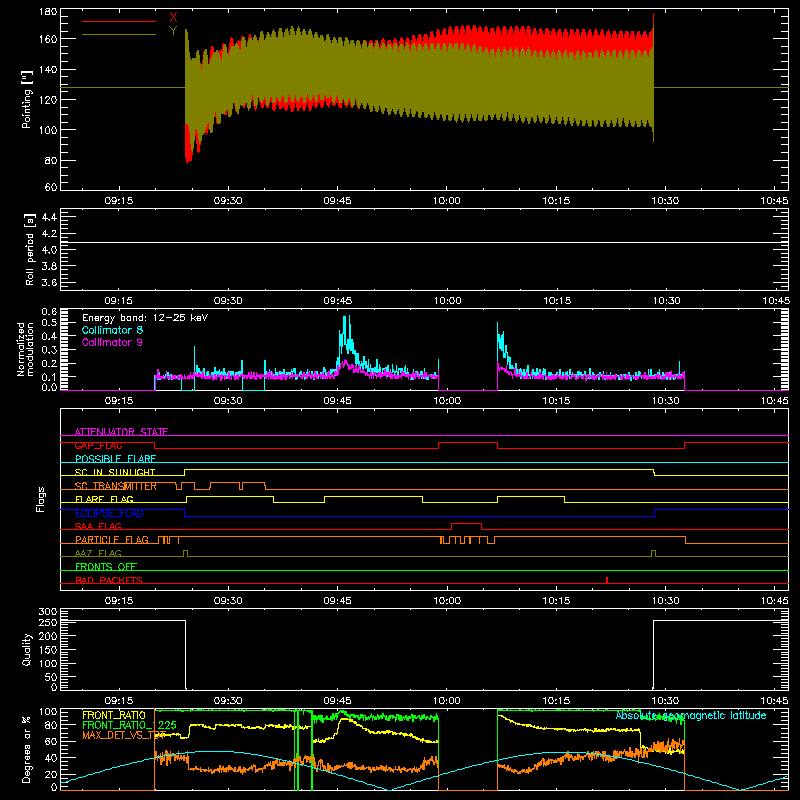Click the 'Pointing' y-axis title
The height and width of the screenshot is (800, 800).
point(27,99)
